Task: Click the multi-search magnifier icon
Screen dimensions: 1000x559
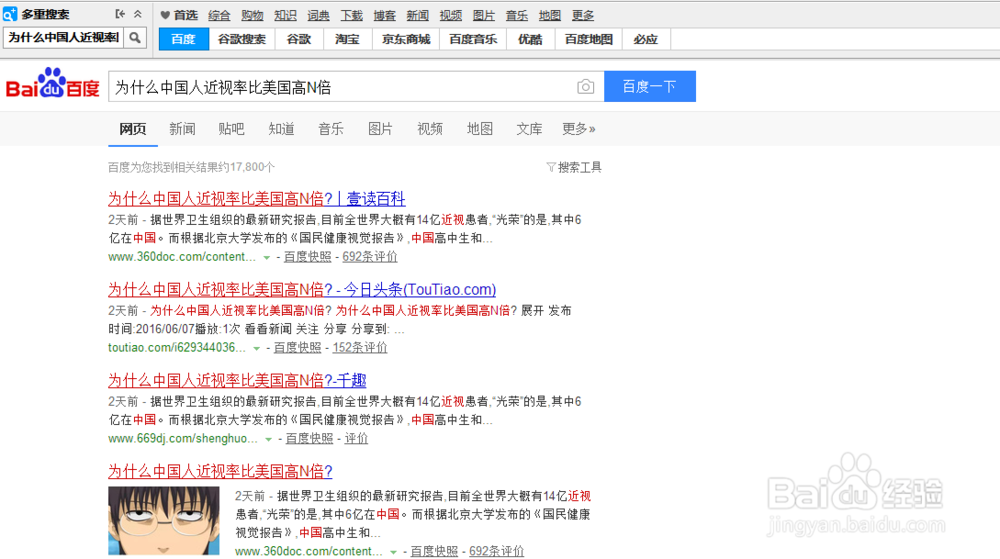Action: tap(135, 38)
